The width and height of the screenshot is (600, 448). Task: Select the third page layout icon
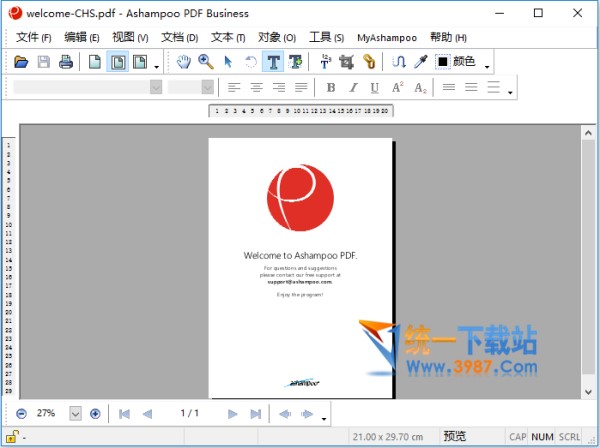coord(140,62)
